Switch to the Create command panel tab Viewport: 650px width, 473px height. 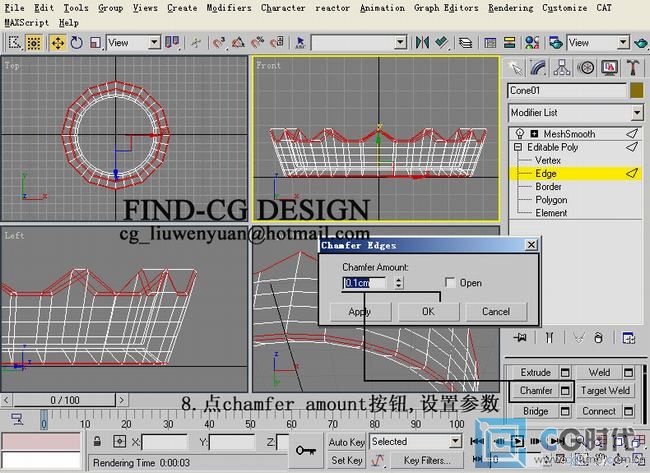coord(516,68)
